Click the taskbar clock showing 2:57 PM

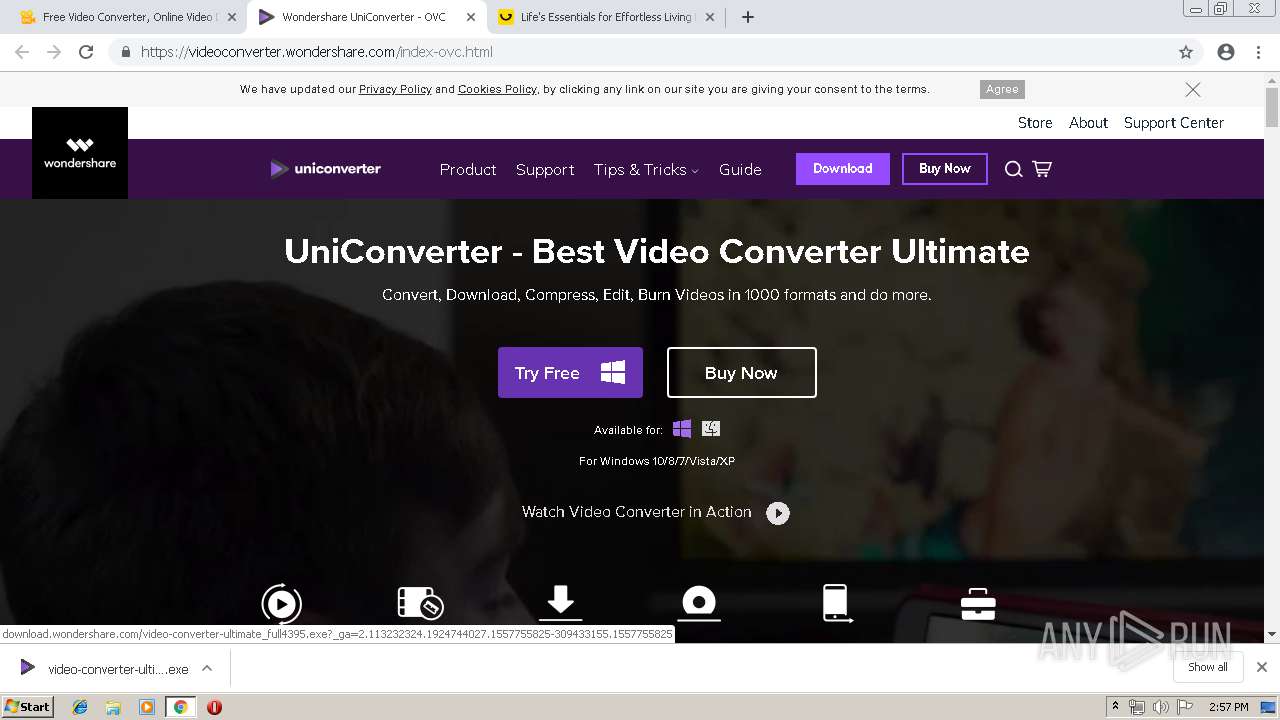coord(1228,707)
